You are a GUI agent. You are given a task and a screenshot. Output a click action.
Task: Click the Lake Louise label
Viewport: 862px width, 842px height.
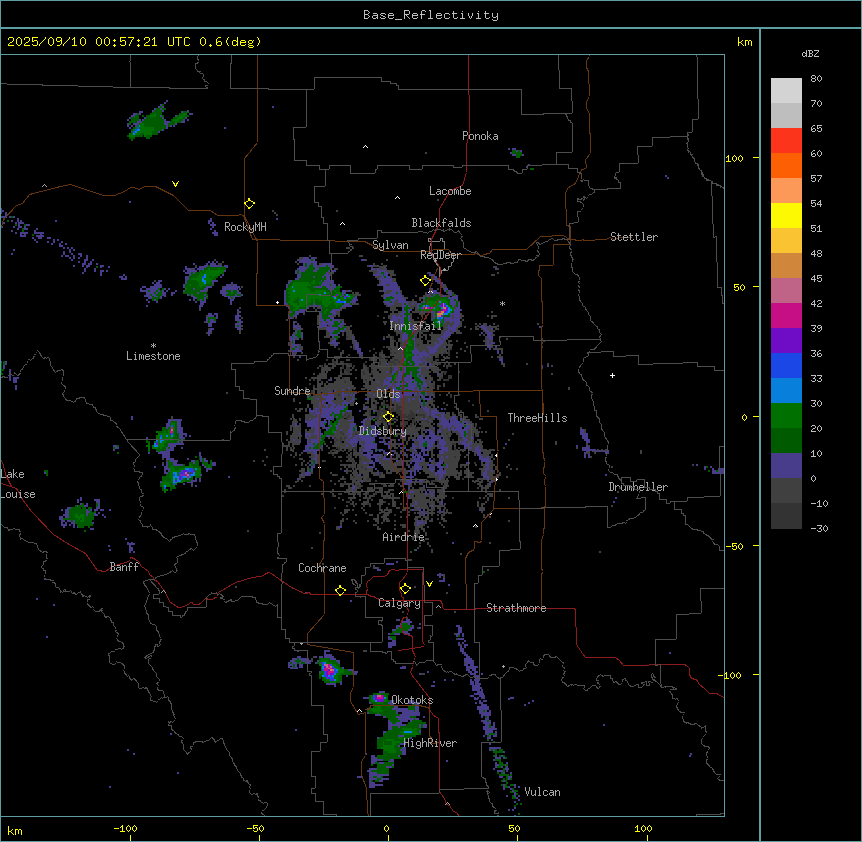pos(18,484)
